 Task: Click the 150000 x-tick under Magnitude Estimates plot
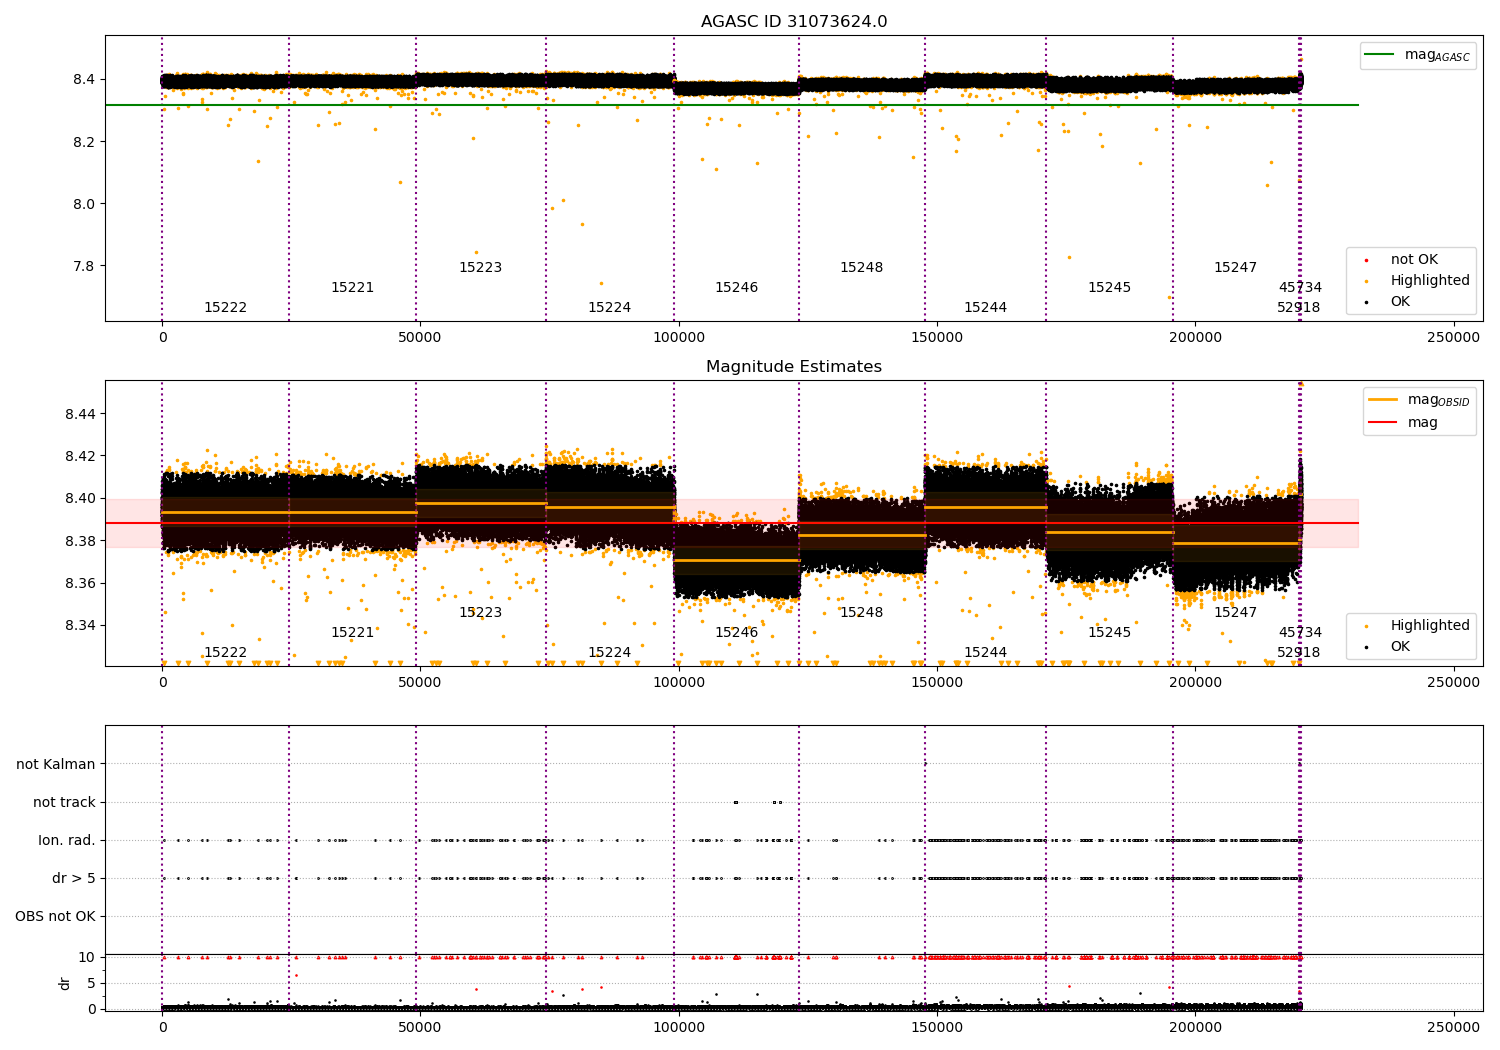point(937,683)
